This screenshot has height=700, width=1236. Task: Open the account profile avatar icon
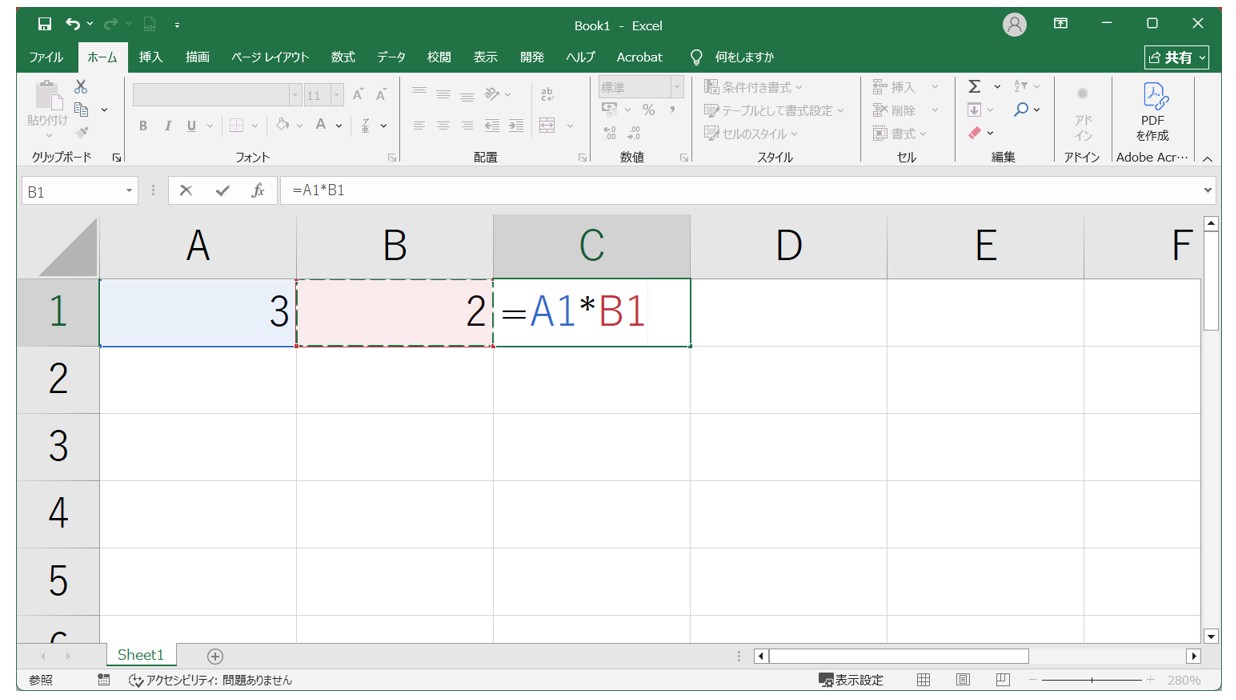1014,24
